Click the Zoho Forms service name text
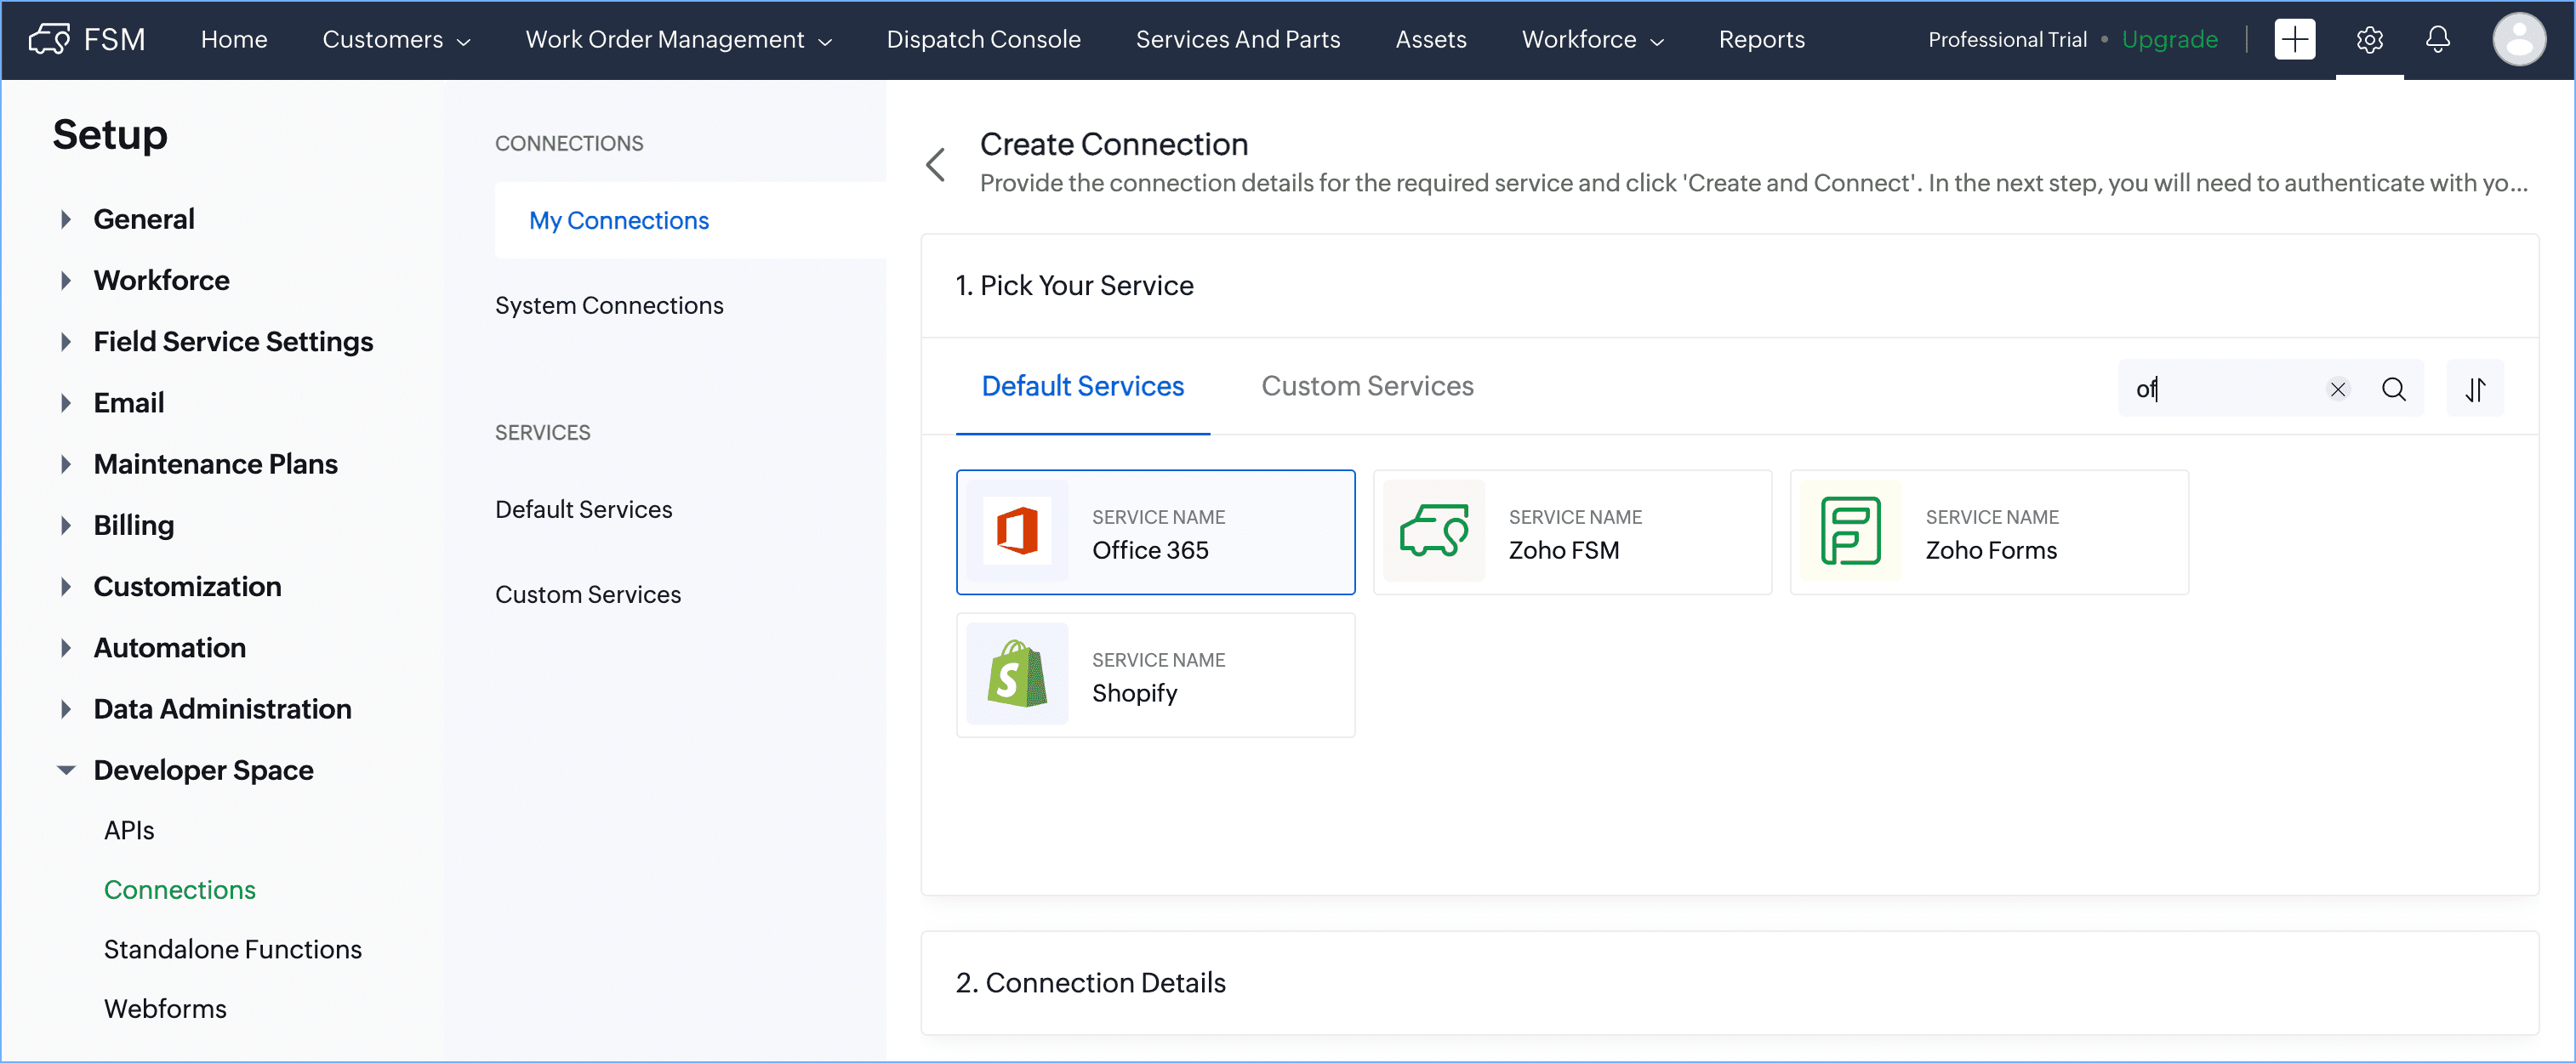 click(1991, 550)
